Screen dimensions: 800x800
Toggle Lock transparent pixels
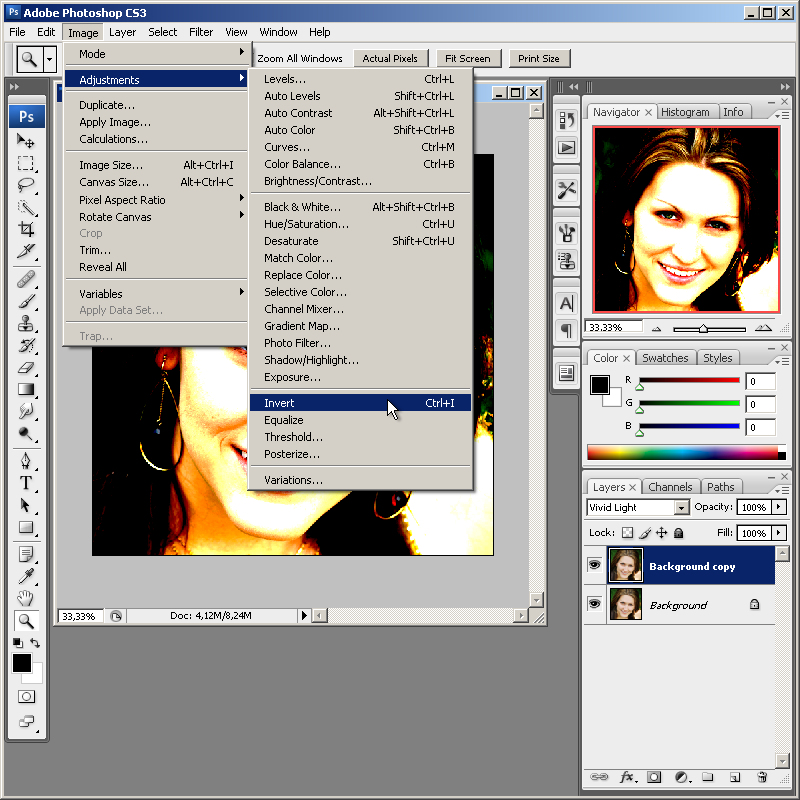[x=627, y=533]
